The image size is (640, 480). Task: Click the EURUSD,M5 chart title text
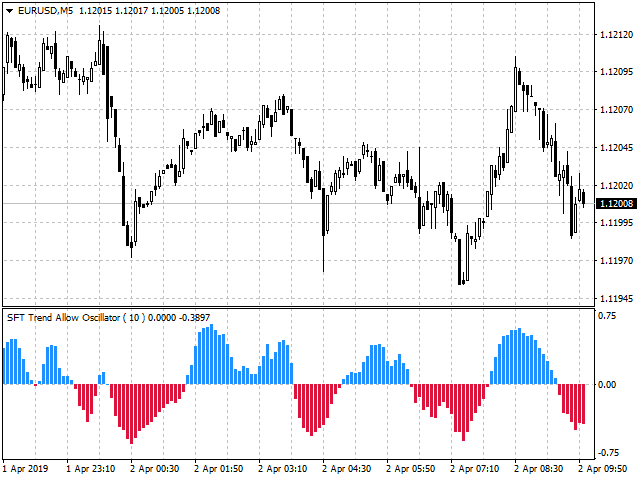pos(46,11)
